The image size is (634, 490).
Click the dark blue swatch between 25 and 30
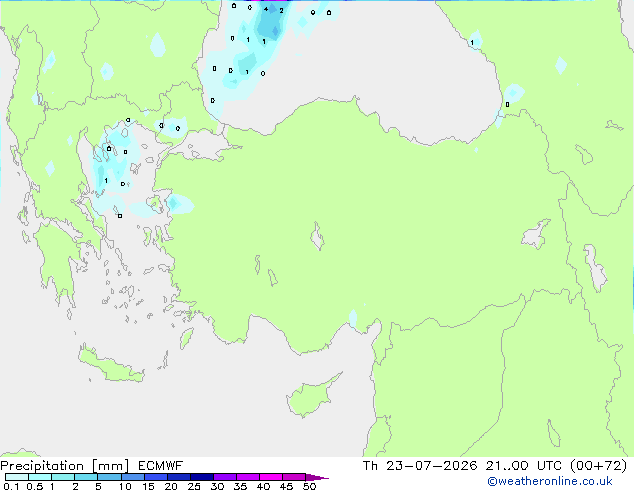click(x=202, y=477)
